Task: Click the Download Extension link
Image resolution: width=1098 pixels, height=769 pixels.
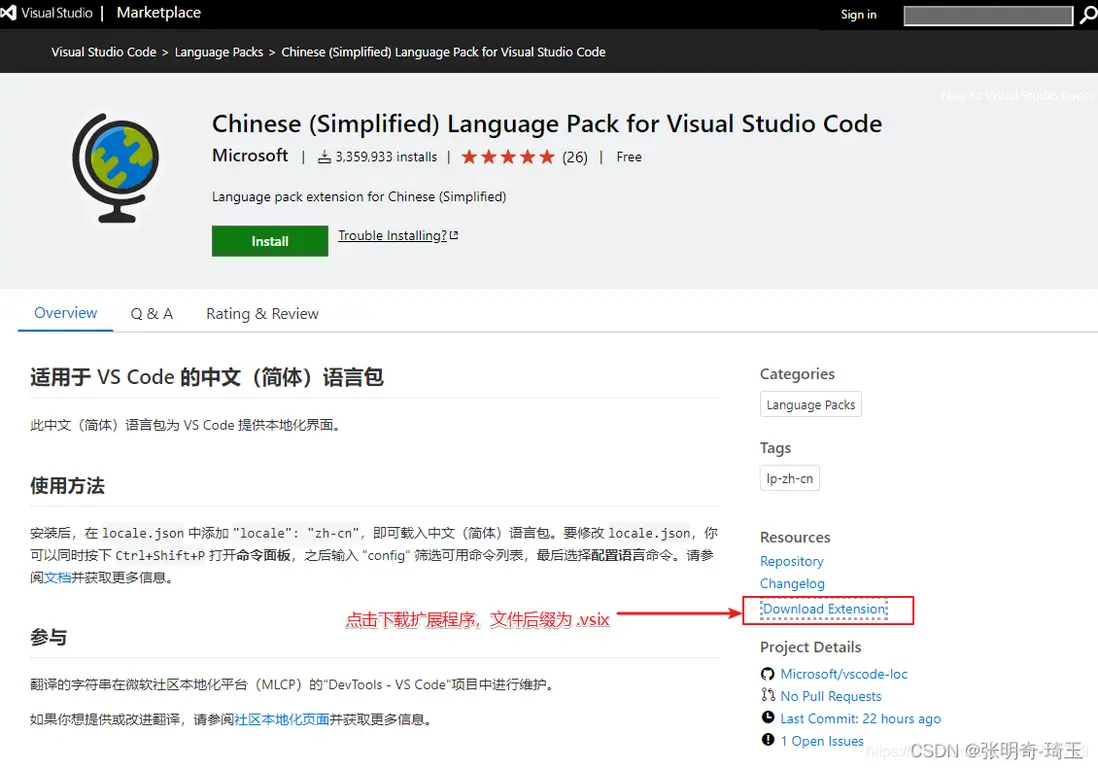Action: point(825,609)
